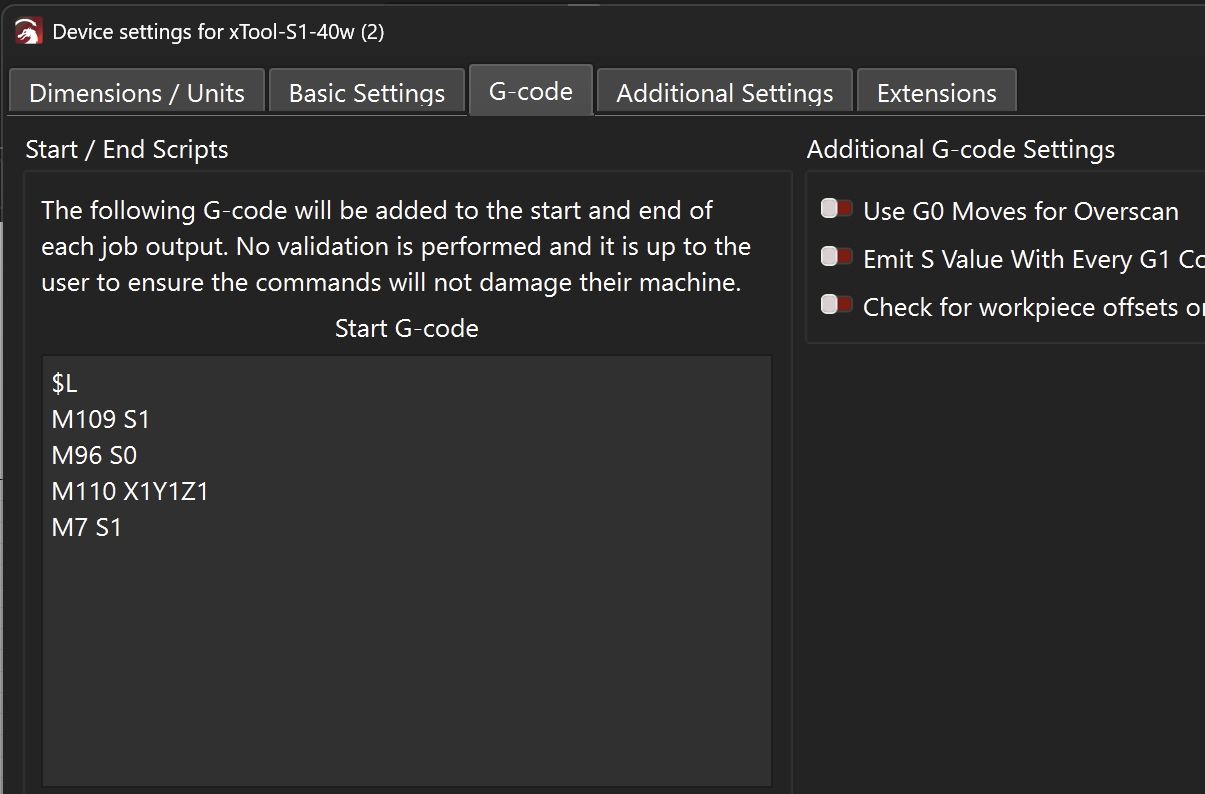Viewport: 1205px width, 794px height.
Task: Enable Emit S Value With Every G1
Action: coord(836,257)
